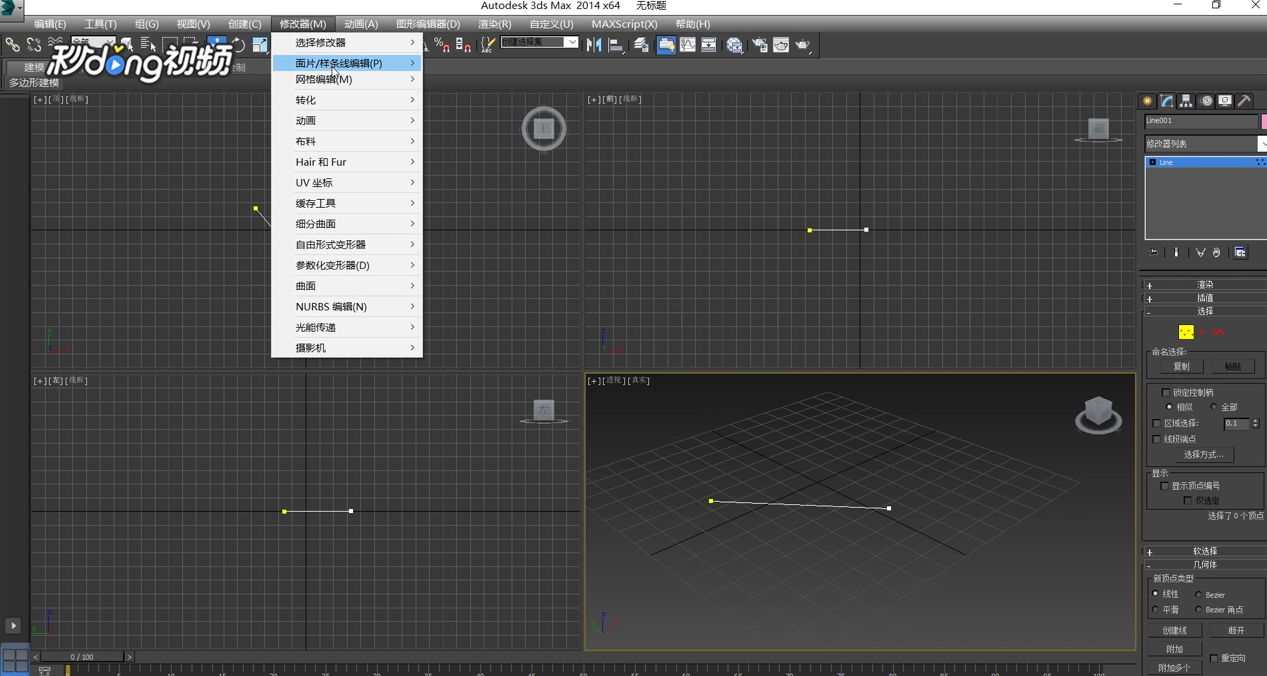This screenshot has height=676, width=1267.
Task: Select 平滑 vertex type radio
Action: [1156, 609]
